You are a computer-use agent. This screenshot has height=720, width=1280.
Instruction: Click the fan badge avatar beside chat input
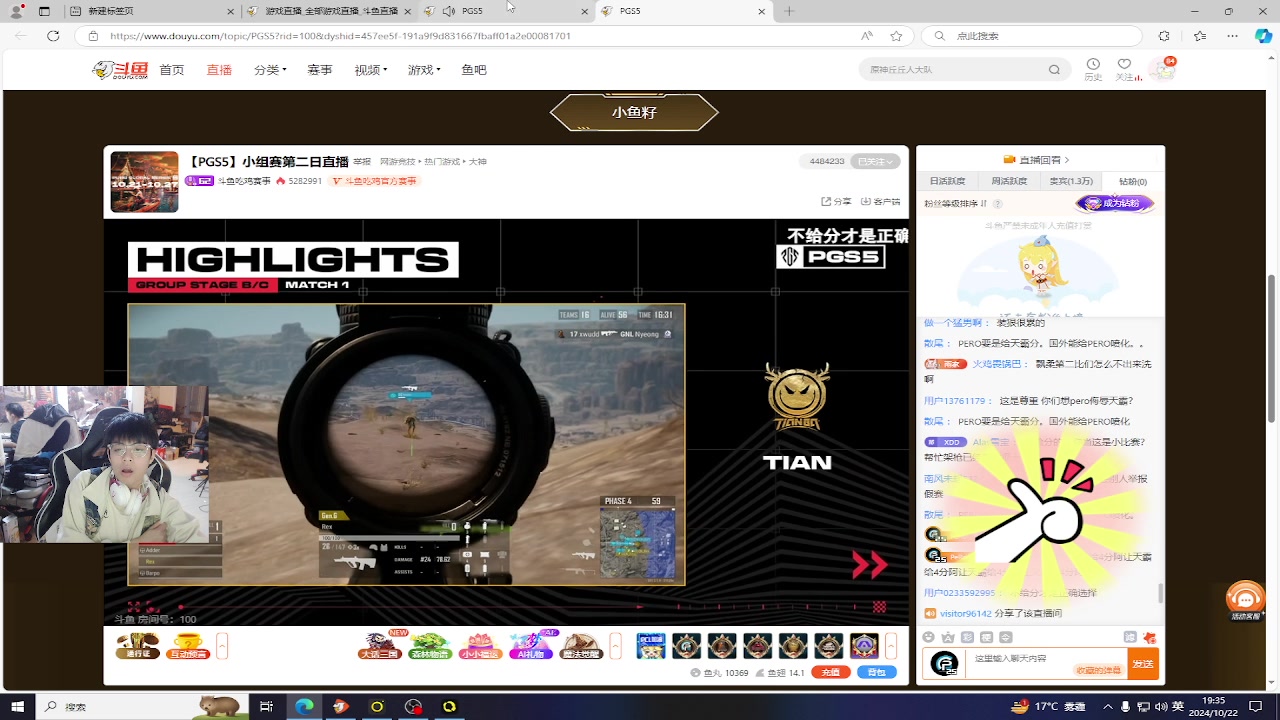[x=944, y=663]
